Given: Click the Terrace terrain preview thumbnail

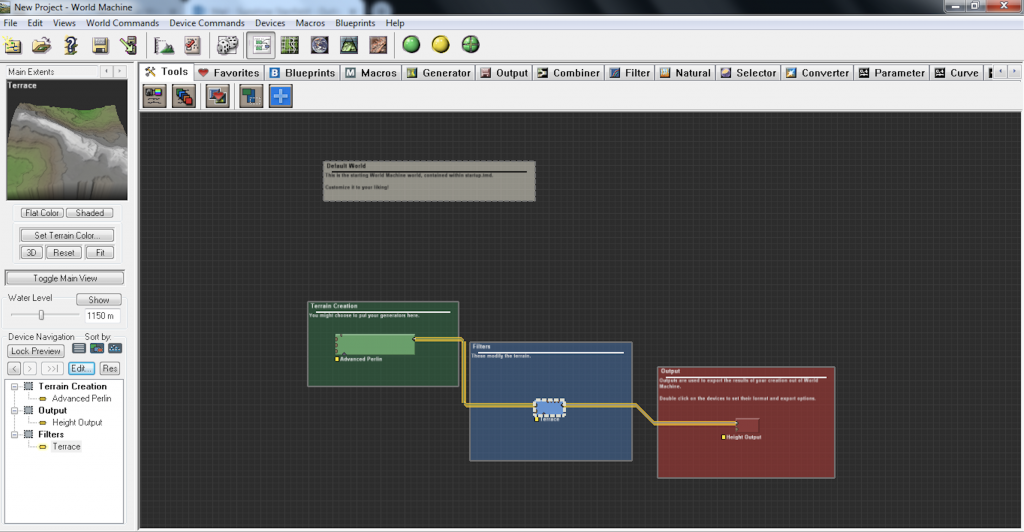Looking at the screenshot, I should 67,140.
